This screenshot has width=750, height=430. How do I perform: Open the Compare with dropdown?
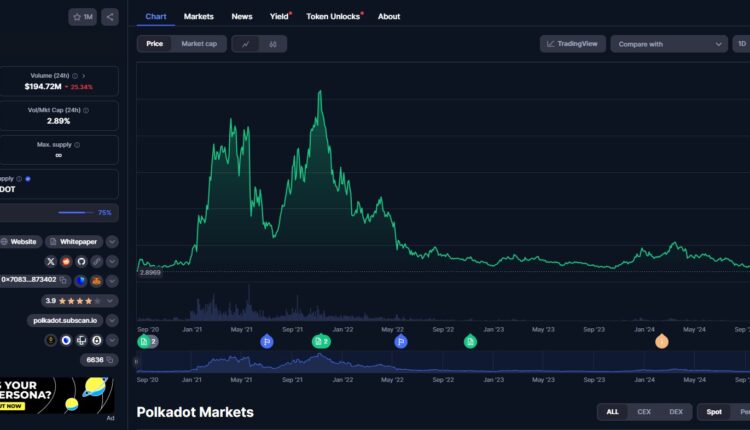tap(671, 44)
